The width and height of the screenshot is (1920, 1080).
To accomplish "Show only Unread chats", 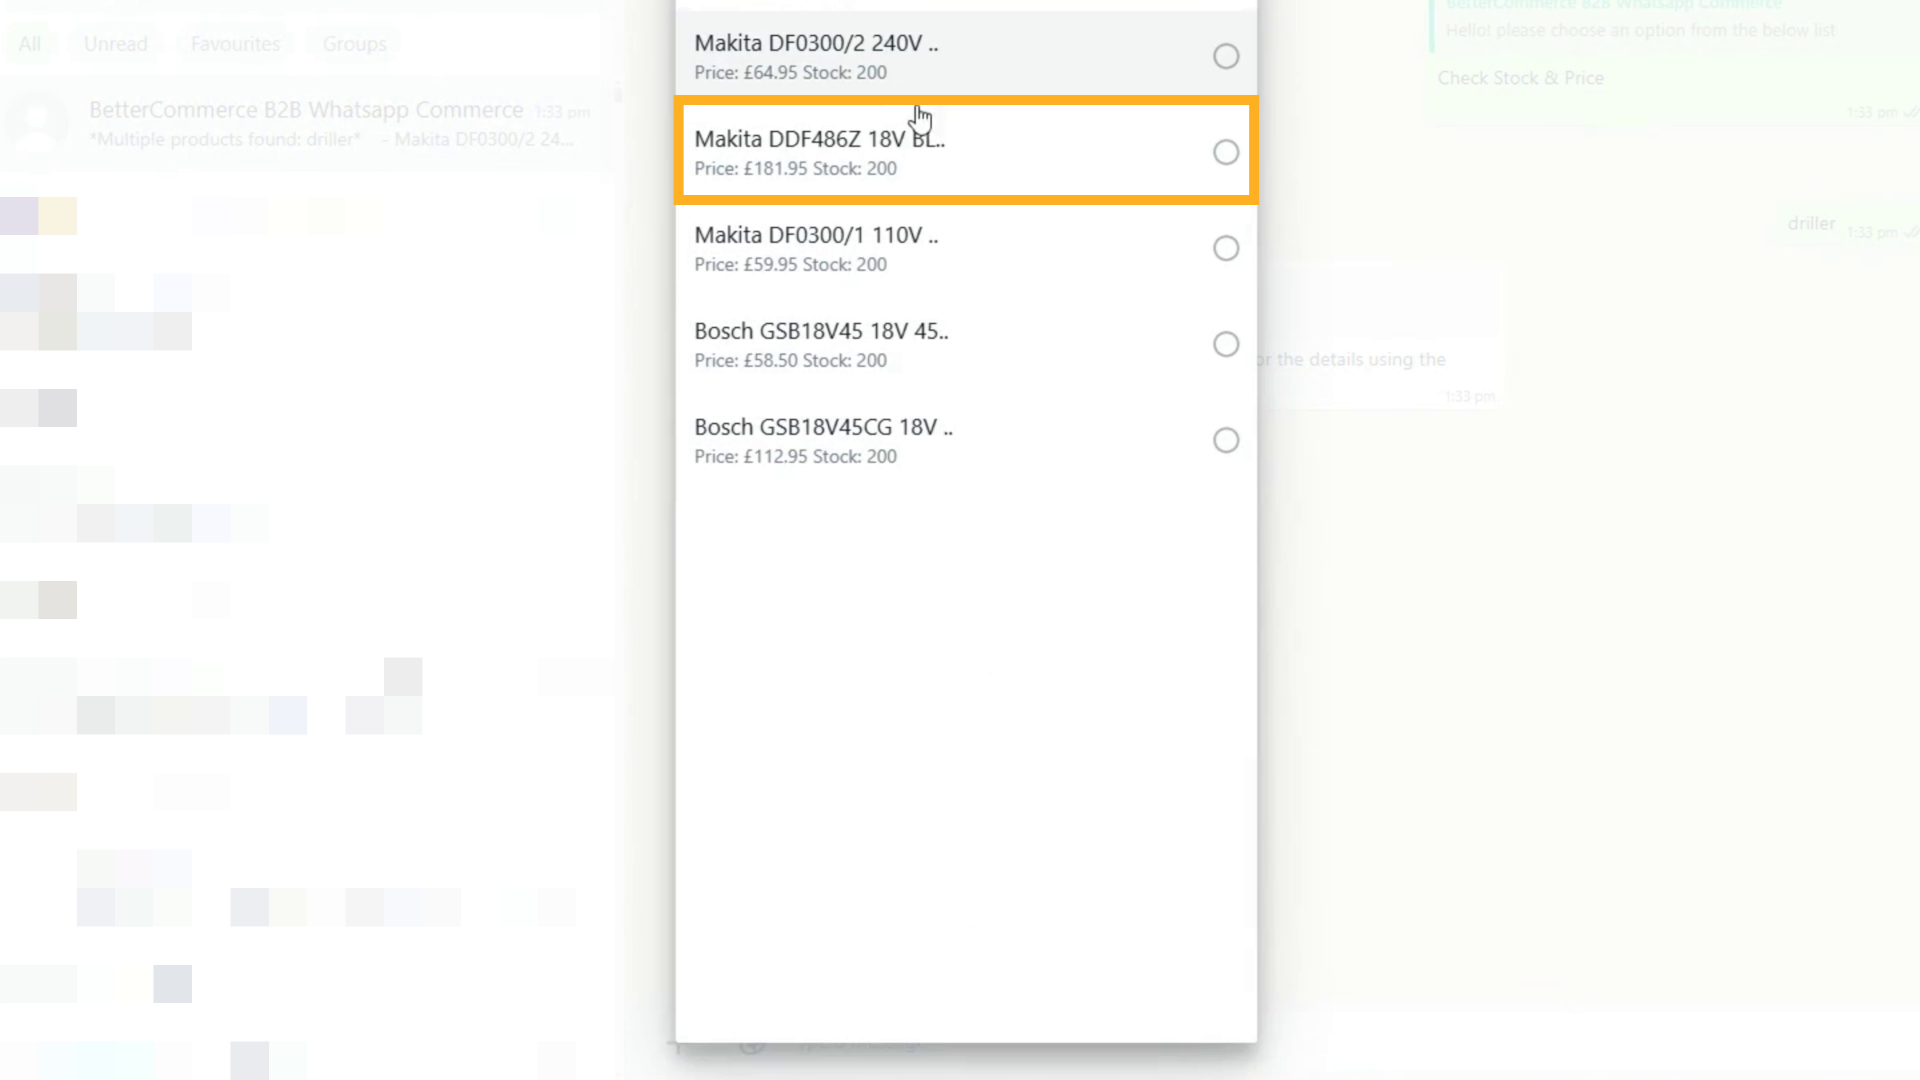I will click(x=116, y=44).
